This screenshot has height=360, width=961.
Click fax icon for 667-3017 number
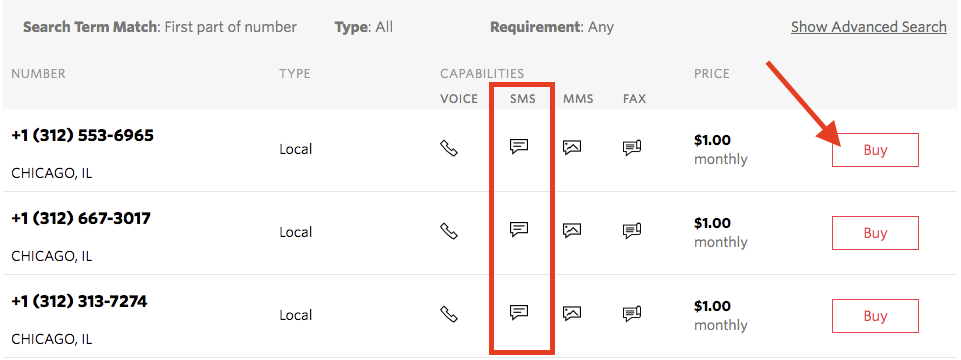coord(632,231)
